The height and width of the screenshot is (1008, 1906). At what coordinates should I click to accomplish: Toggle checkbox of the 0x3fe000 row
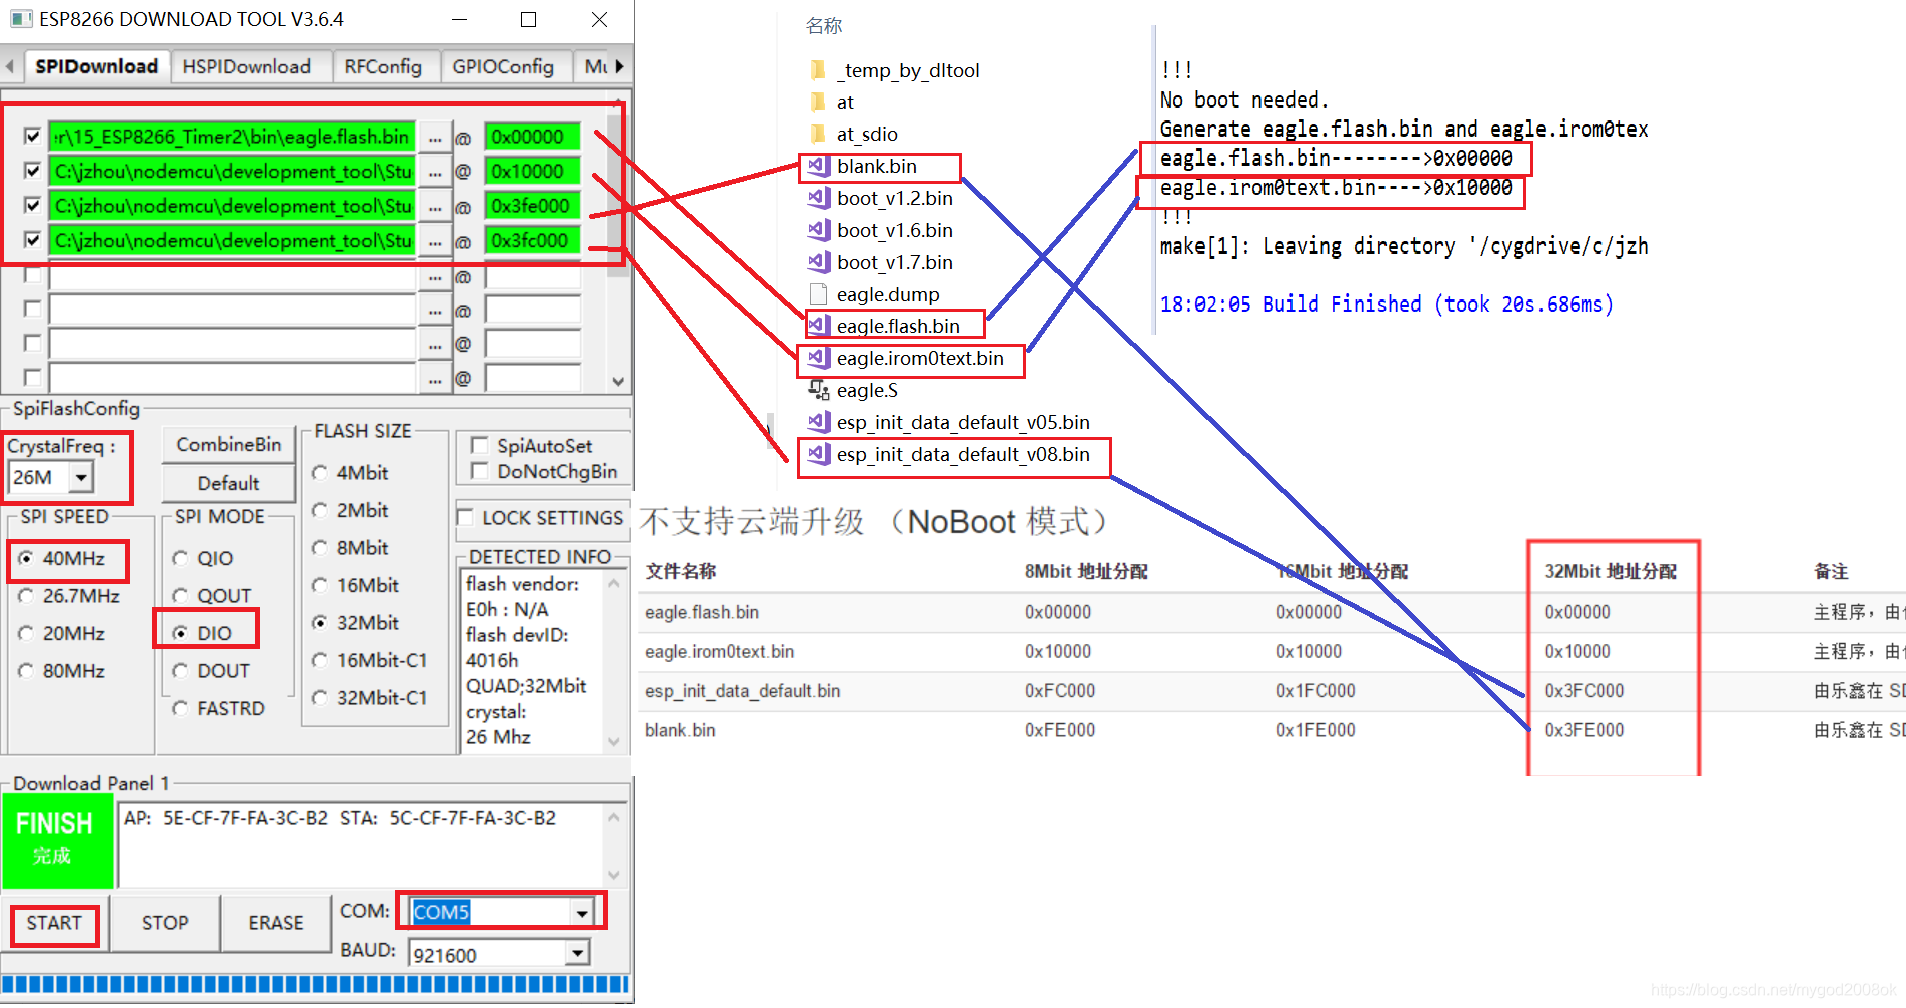tap(33, 206)
